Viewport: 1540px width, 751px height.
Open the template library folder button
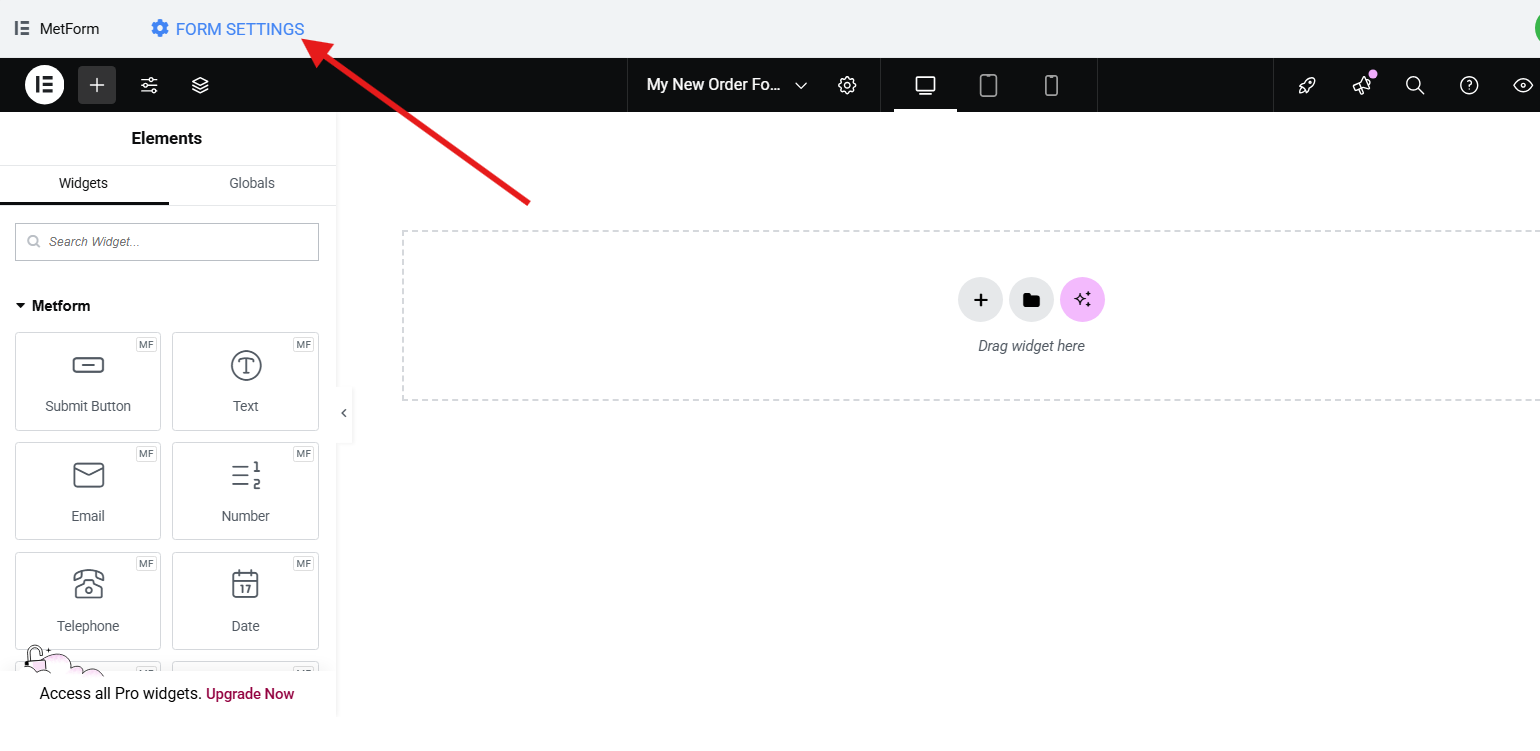pos(1031,300)
